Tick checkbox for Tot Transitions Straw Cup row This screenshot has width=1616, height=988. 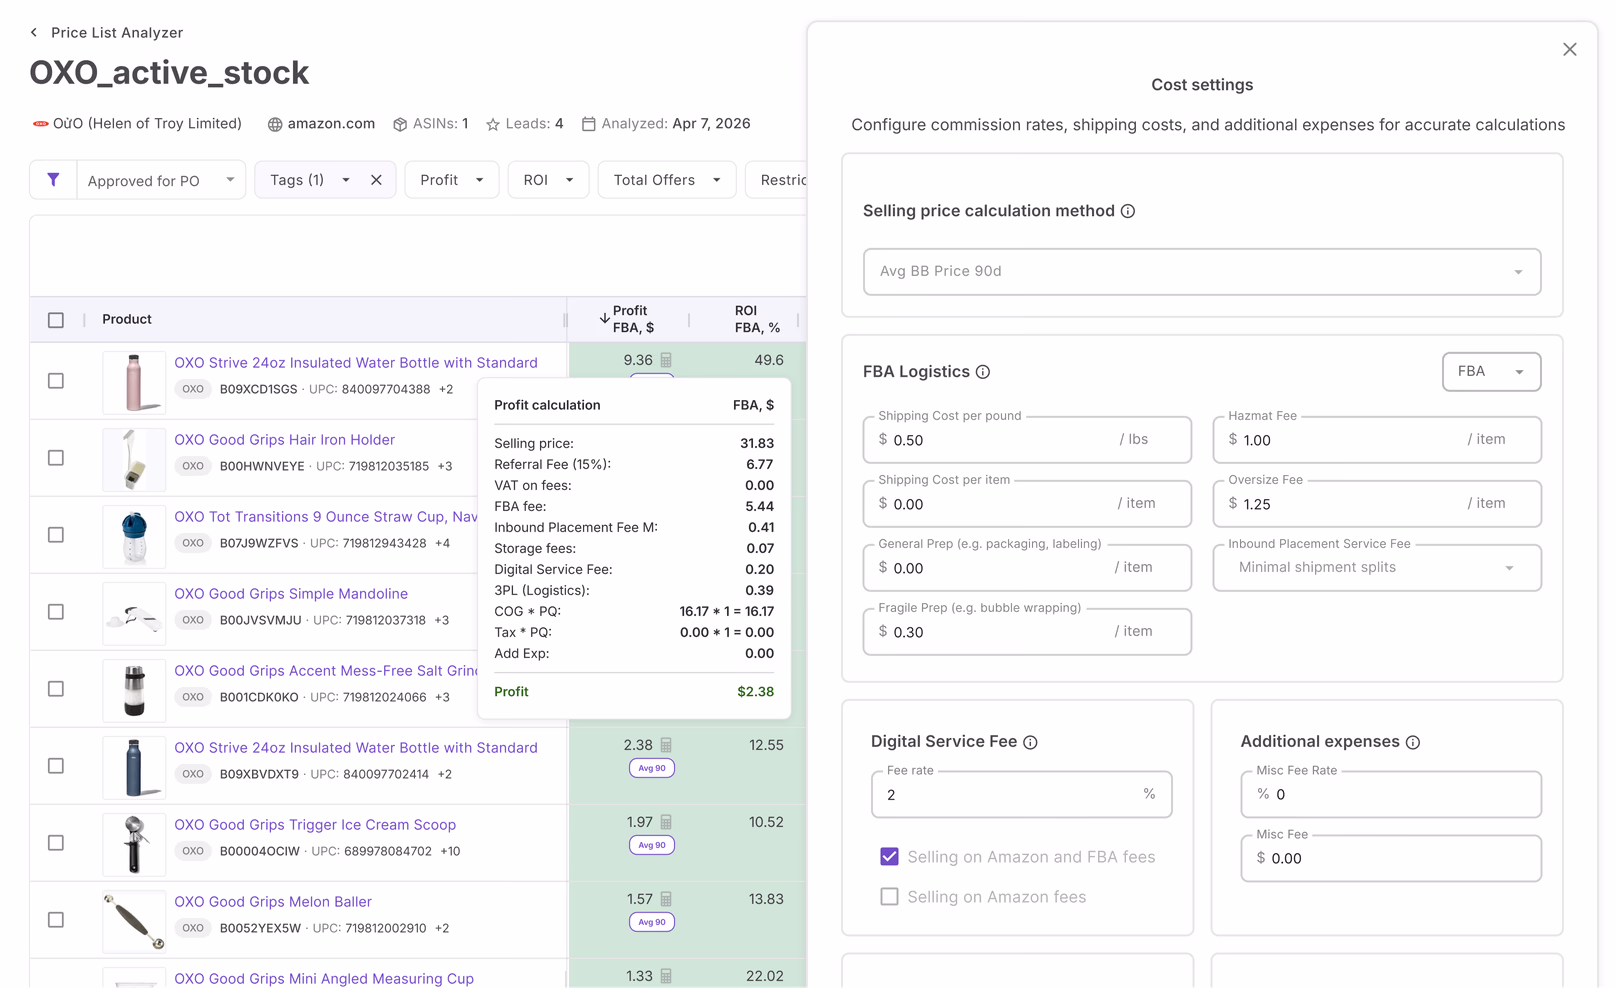pyautogui.click(x=56, y=535)
